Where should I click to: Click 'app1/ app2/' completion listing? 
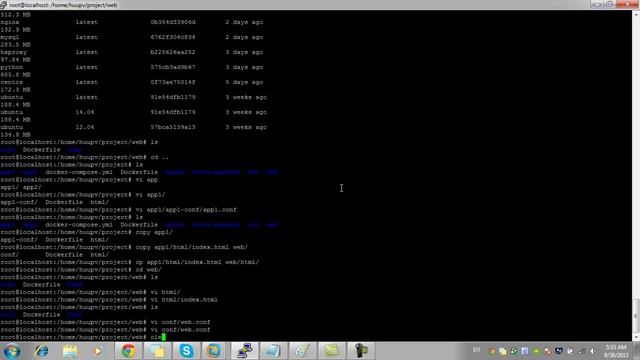[x=21, y=187]
